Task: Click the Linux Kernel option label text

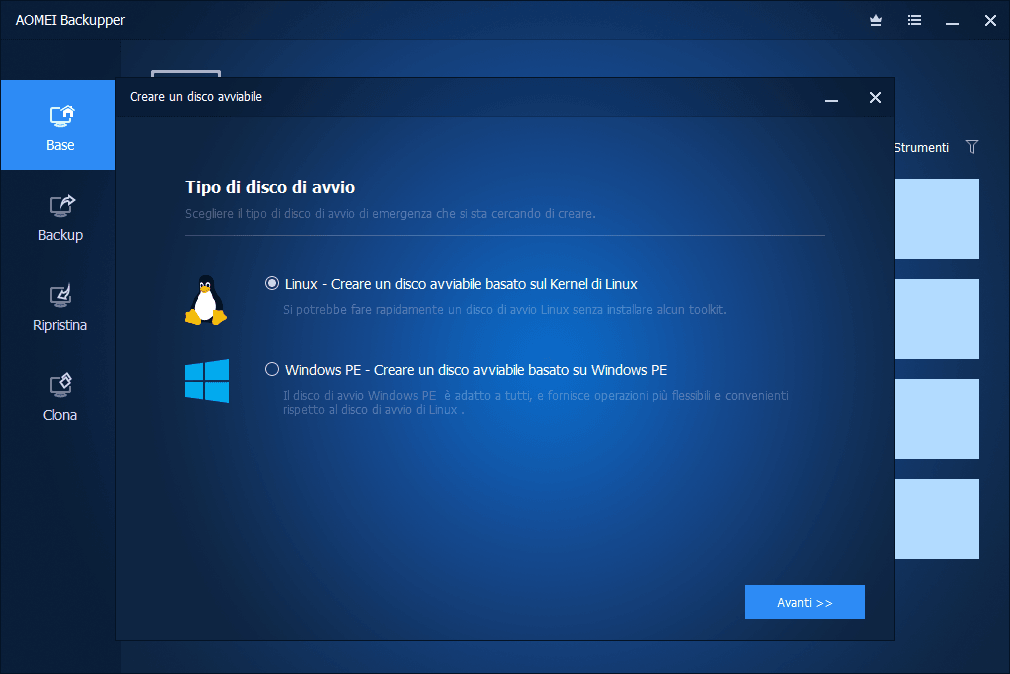Action: coord(461,284)
